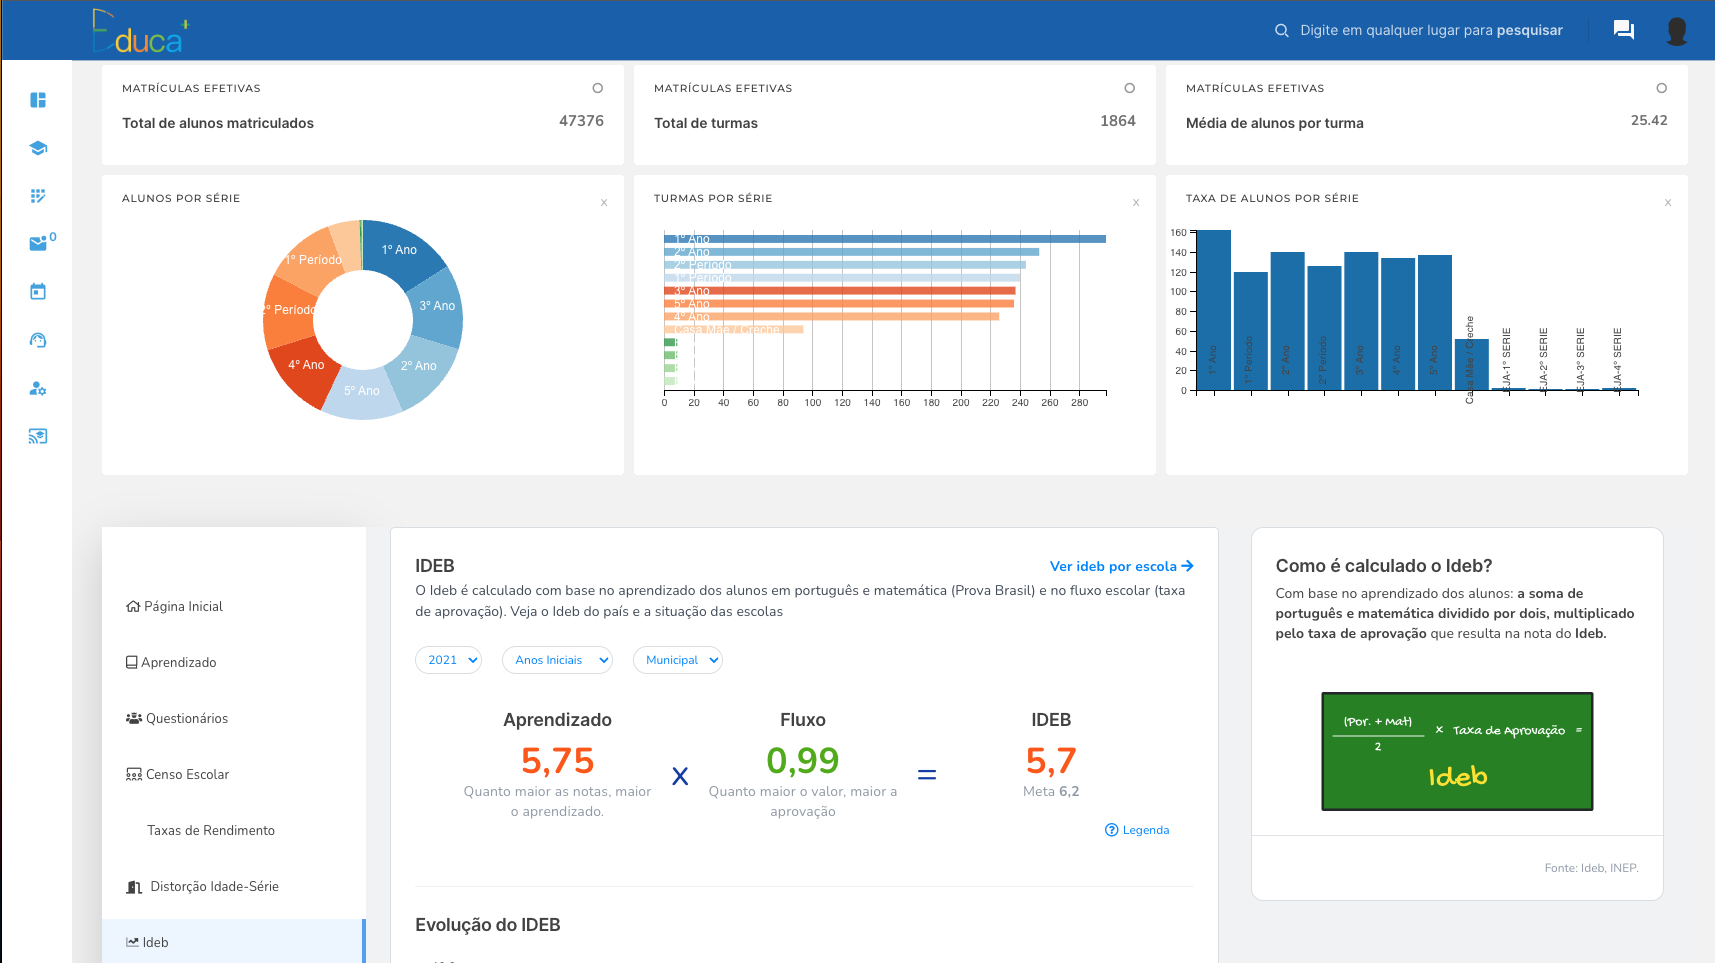
Task: Click the tallest 1º Ano bar in Taxa chart
Action: 1214,310
